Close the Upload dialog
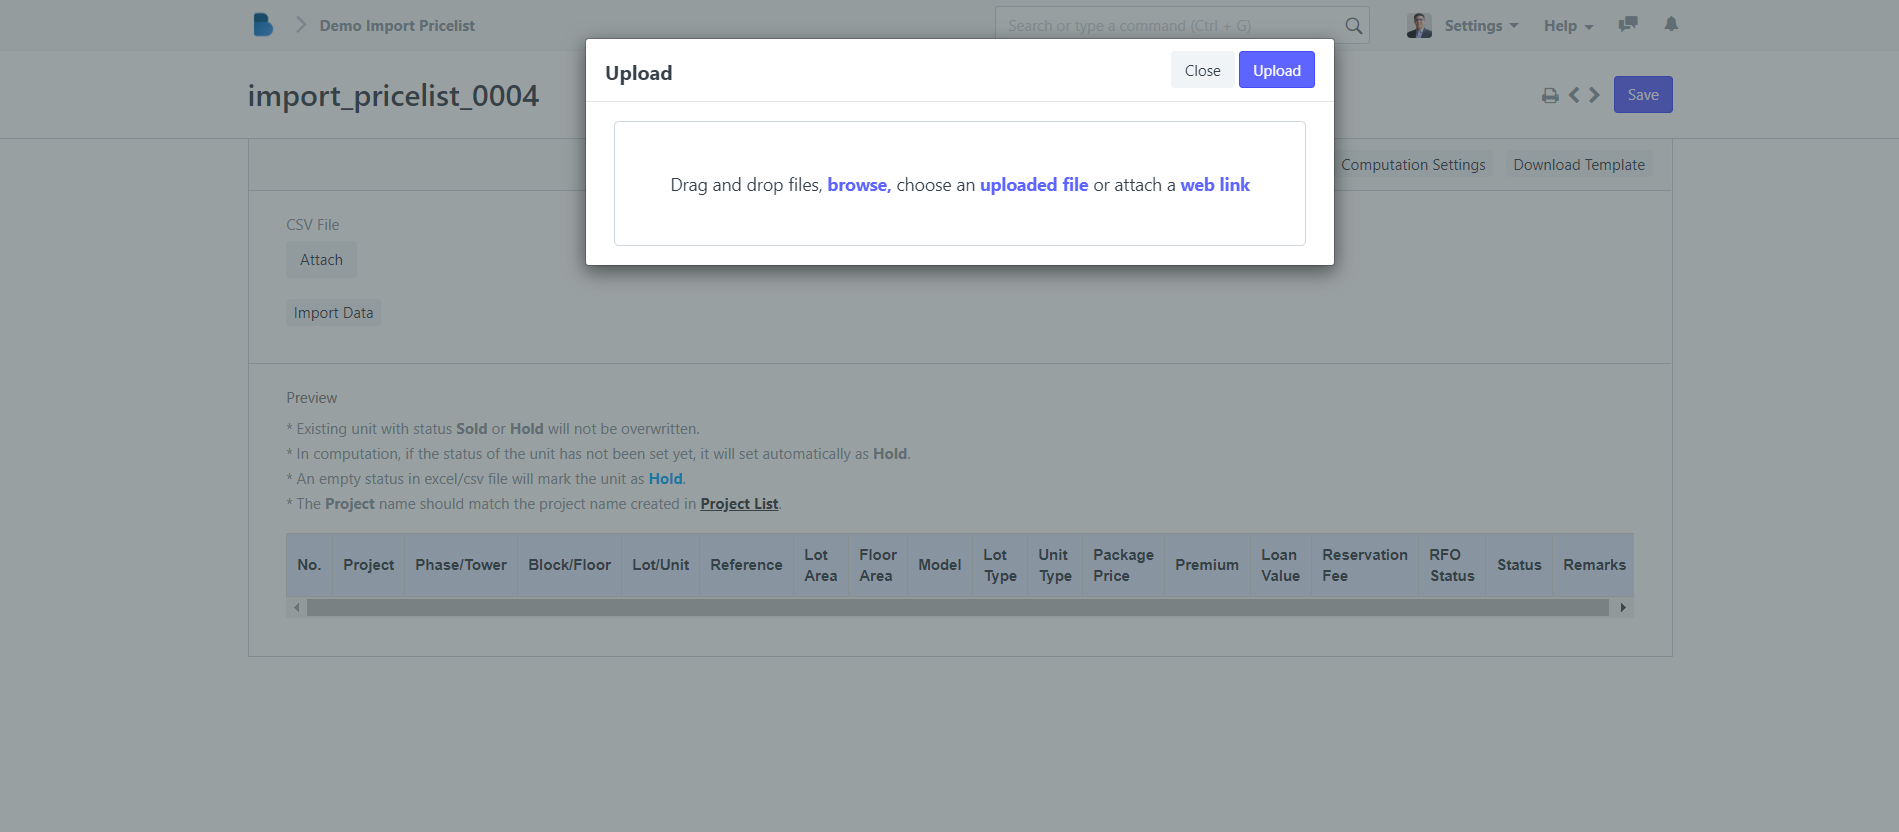 pyautogui.click(x=1202, y=71)
